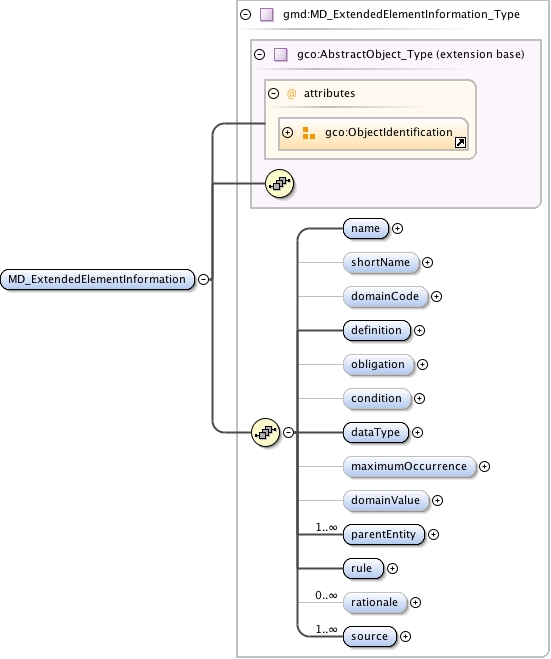Select the name element node

pyautogui.click(x=366, y=228)
